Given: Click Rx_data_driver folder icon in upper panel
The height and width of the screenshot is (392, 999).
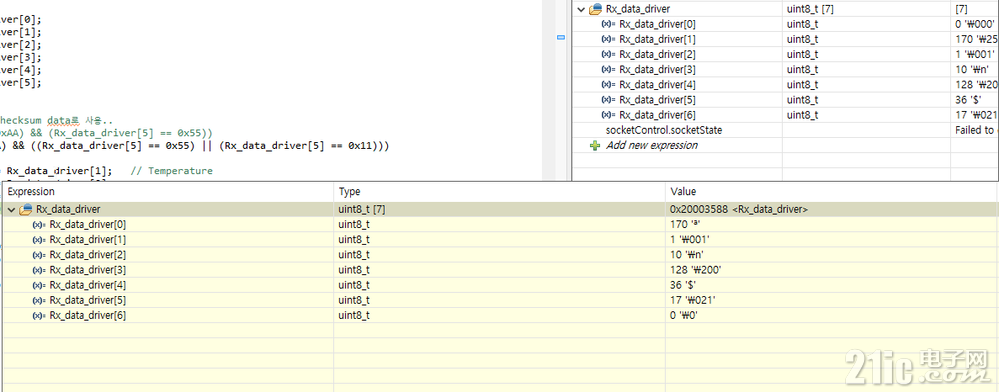Looking at the screenshot, I should [596, 9].
